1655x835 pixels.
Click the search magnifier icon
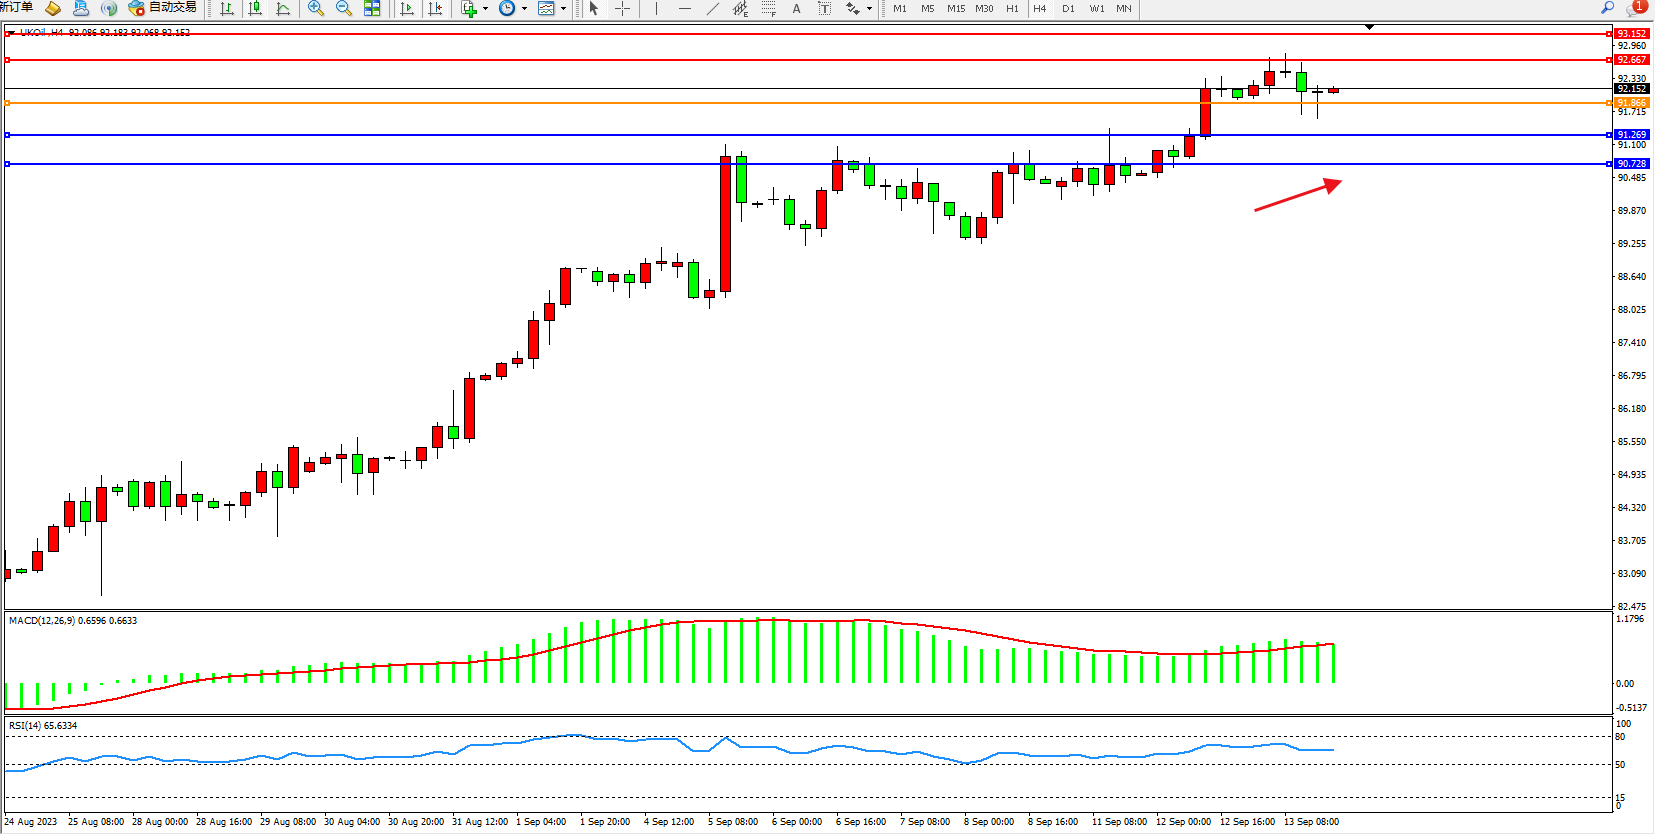(1608, 8)
